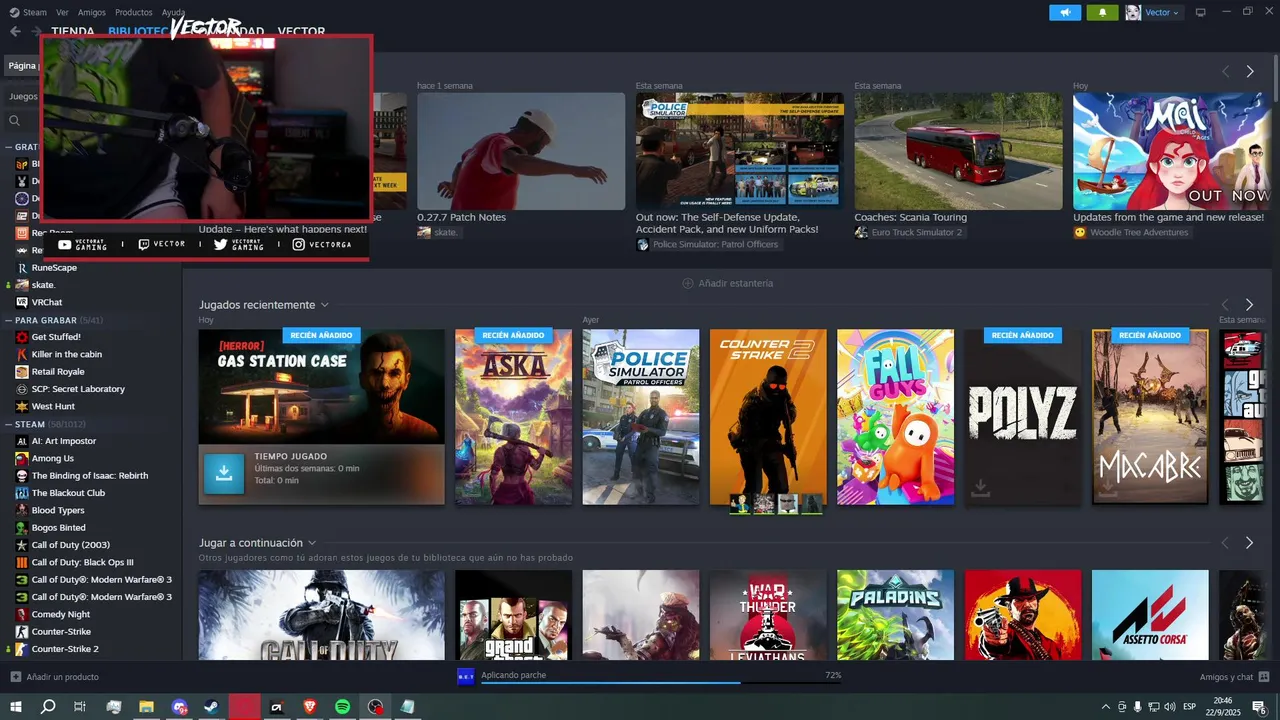Collapse the STEAM collection in sidebar
The height and width of the screenshot is (720, 1280).
pyautogui.click(x=8, y=424)
